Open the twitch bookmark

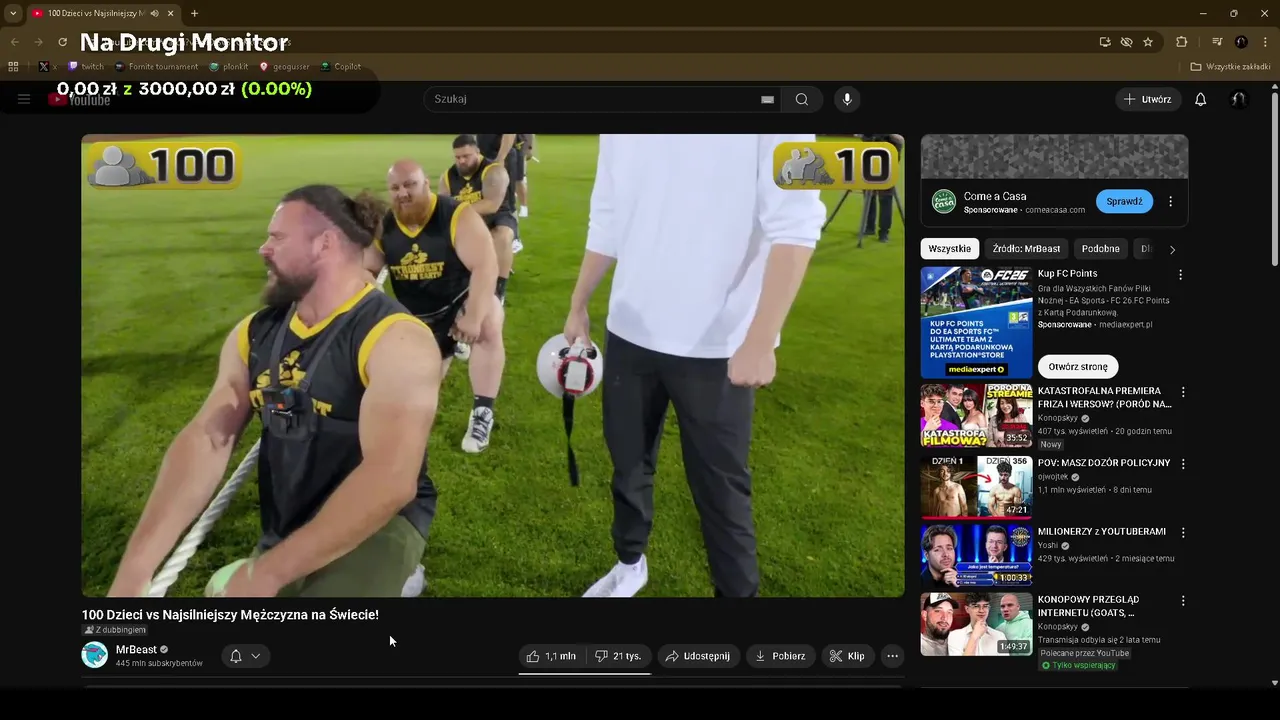(86, 67)
